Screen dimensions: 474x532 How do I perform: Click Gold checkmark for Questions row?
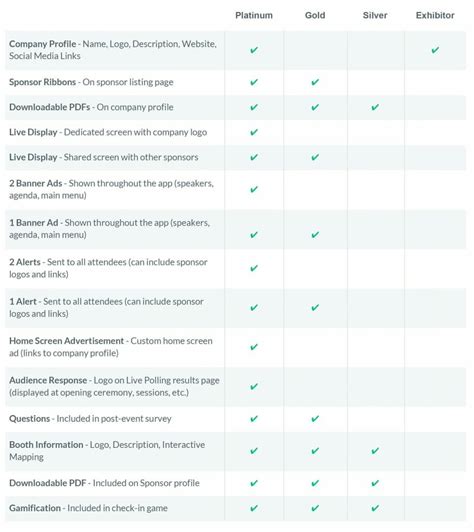[x=315, y=419]
